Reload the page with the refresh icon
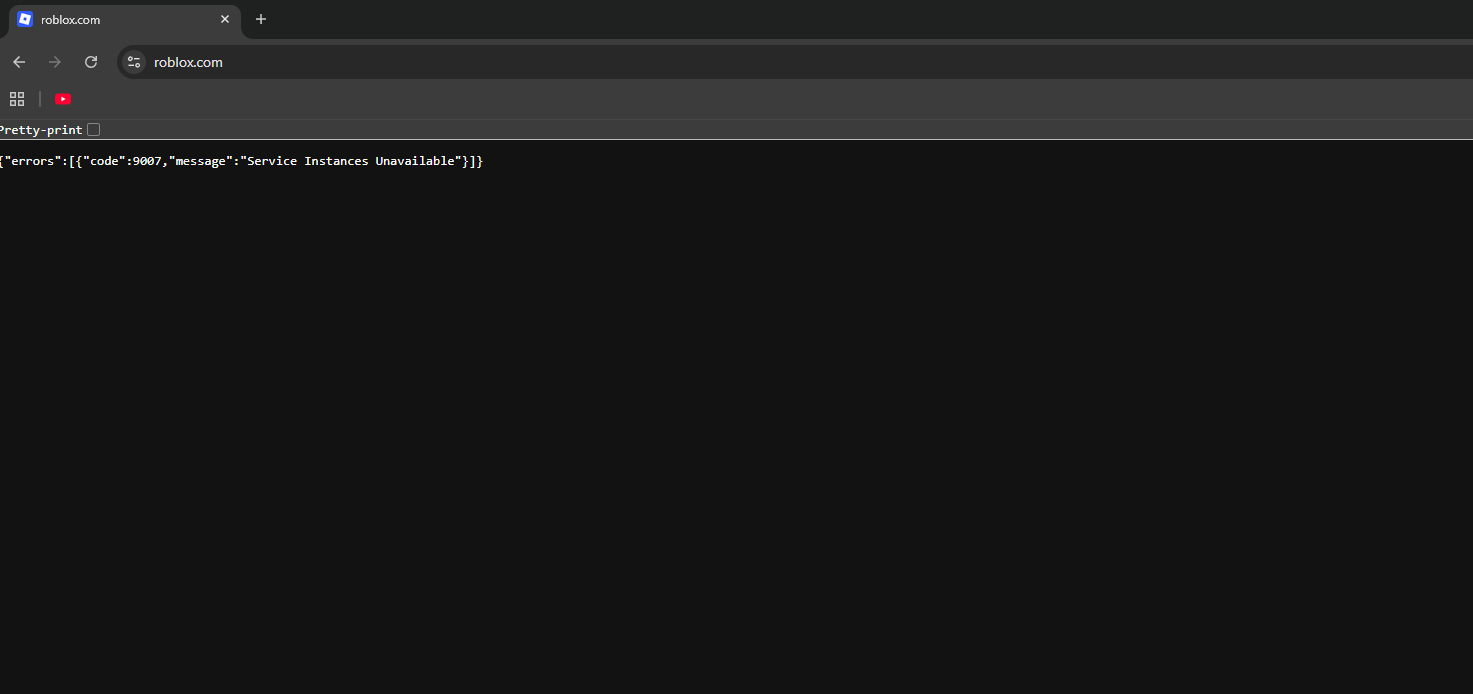Screen dimensions: 1473x694 (x=90, y=61)
